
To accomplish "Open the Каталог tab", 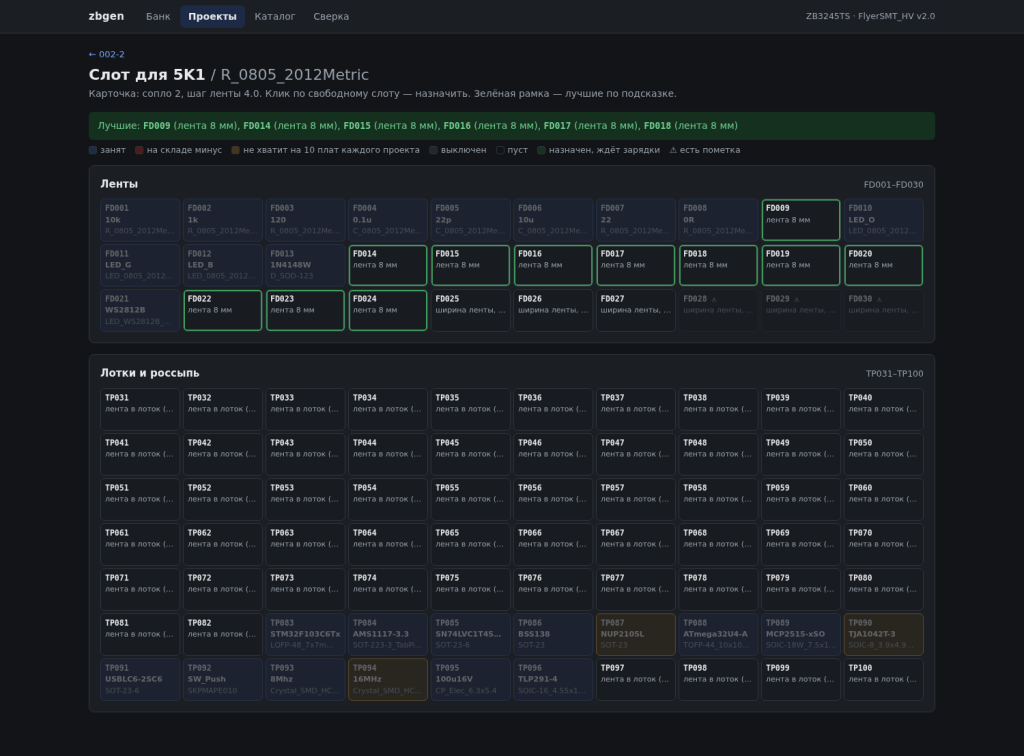I will click(275, 16).
